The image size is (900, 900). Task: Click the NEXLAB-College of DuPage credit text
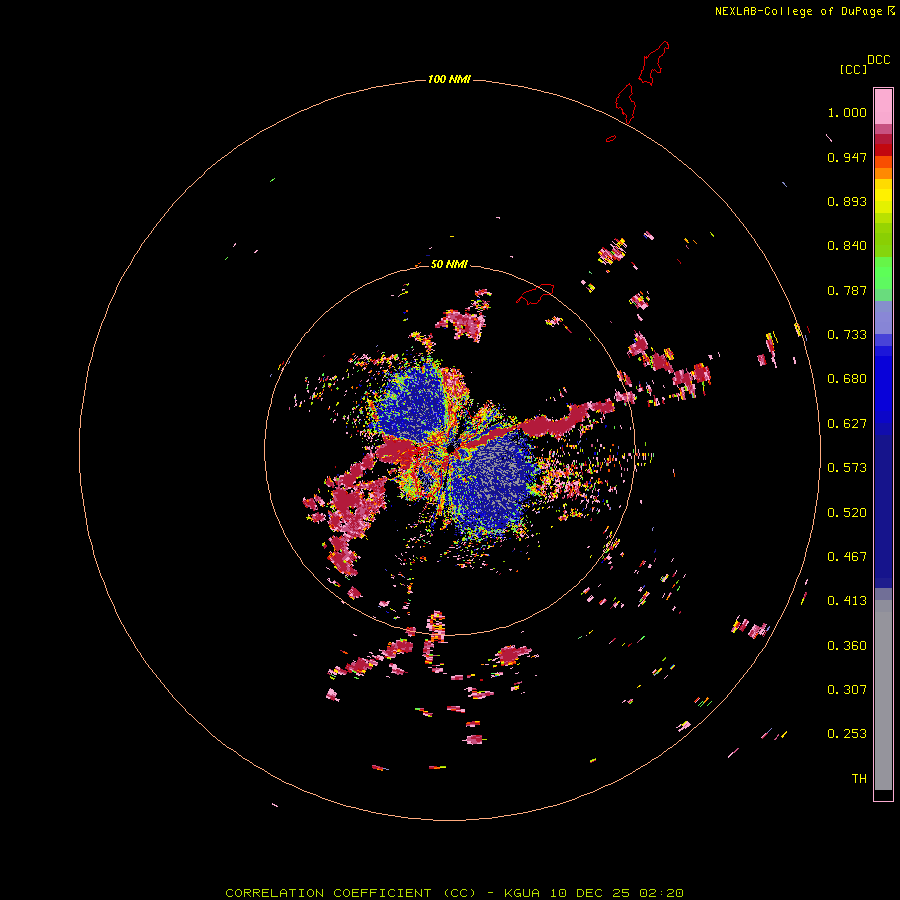[798, 11]
